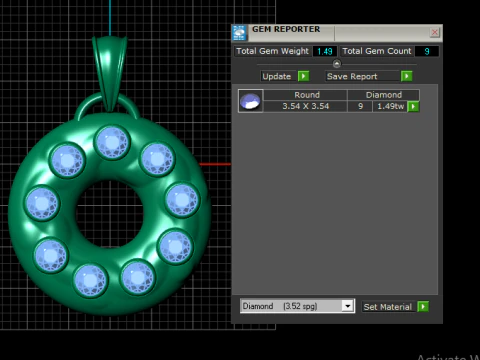Click the gem quantity cell showing 9
This screenshot has width=480, height=360.
[x=360, y=106]
